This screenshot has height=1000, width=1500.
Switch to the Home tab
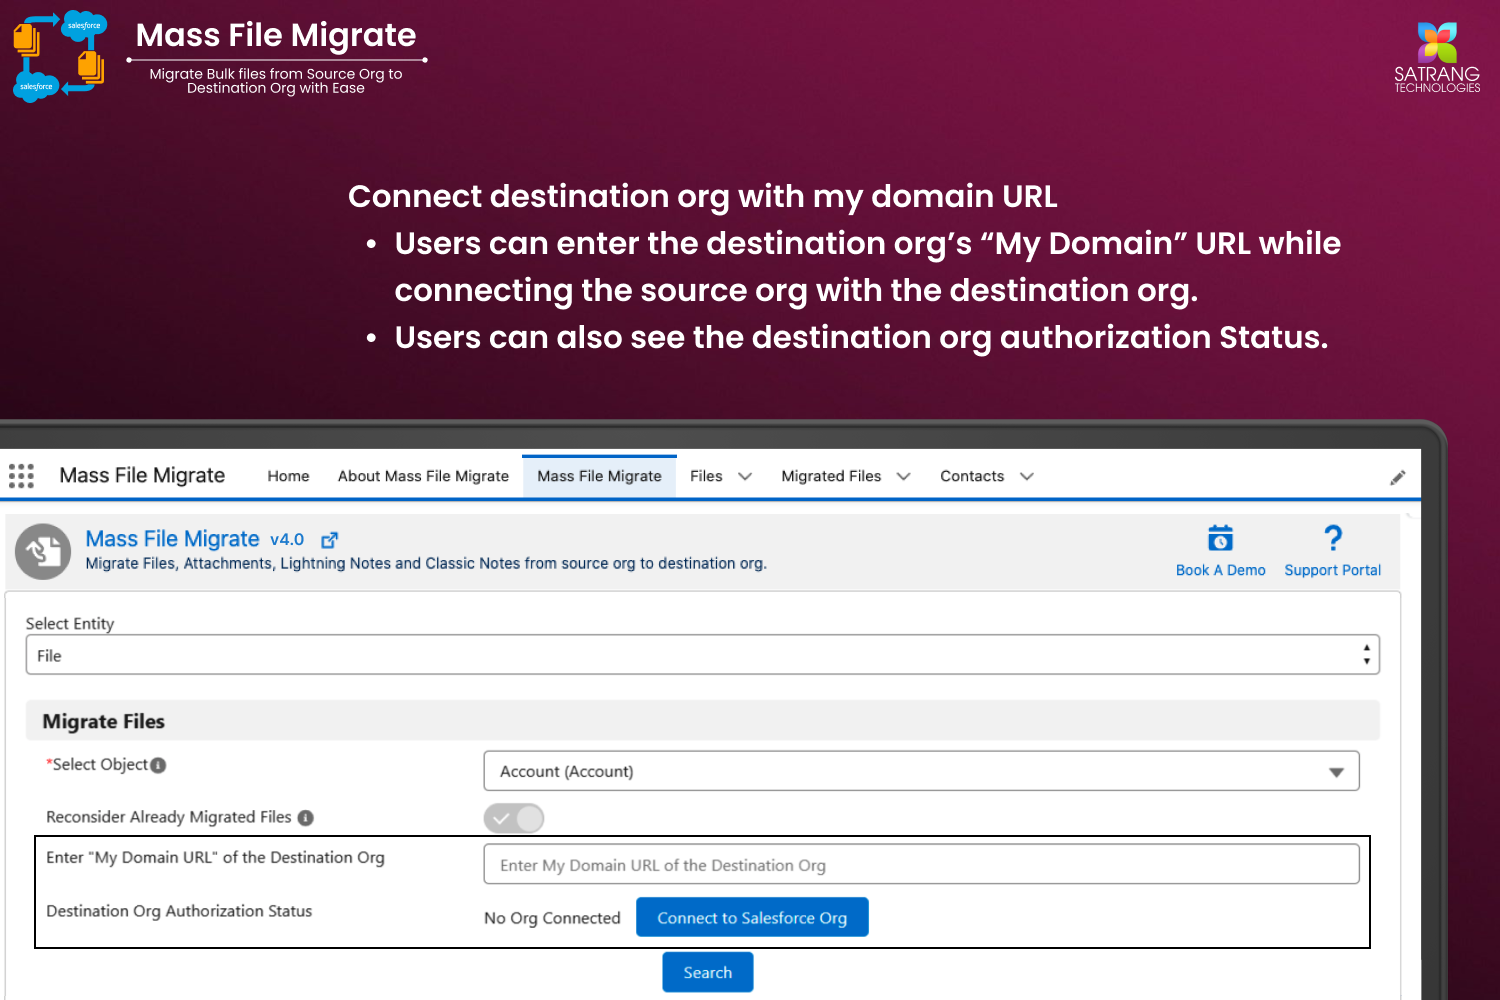pyautogui.click(x=288, y=476)
